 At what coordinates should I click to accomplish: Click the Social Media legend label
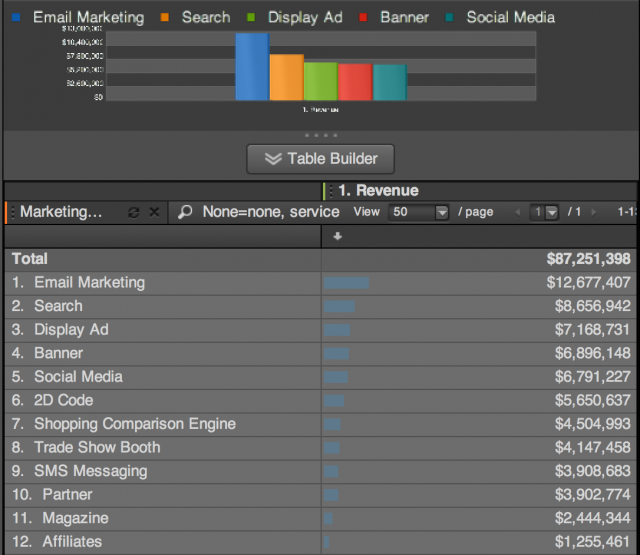(511, 17)
